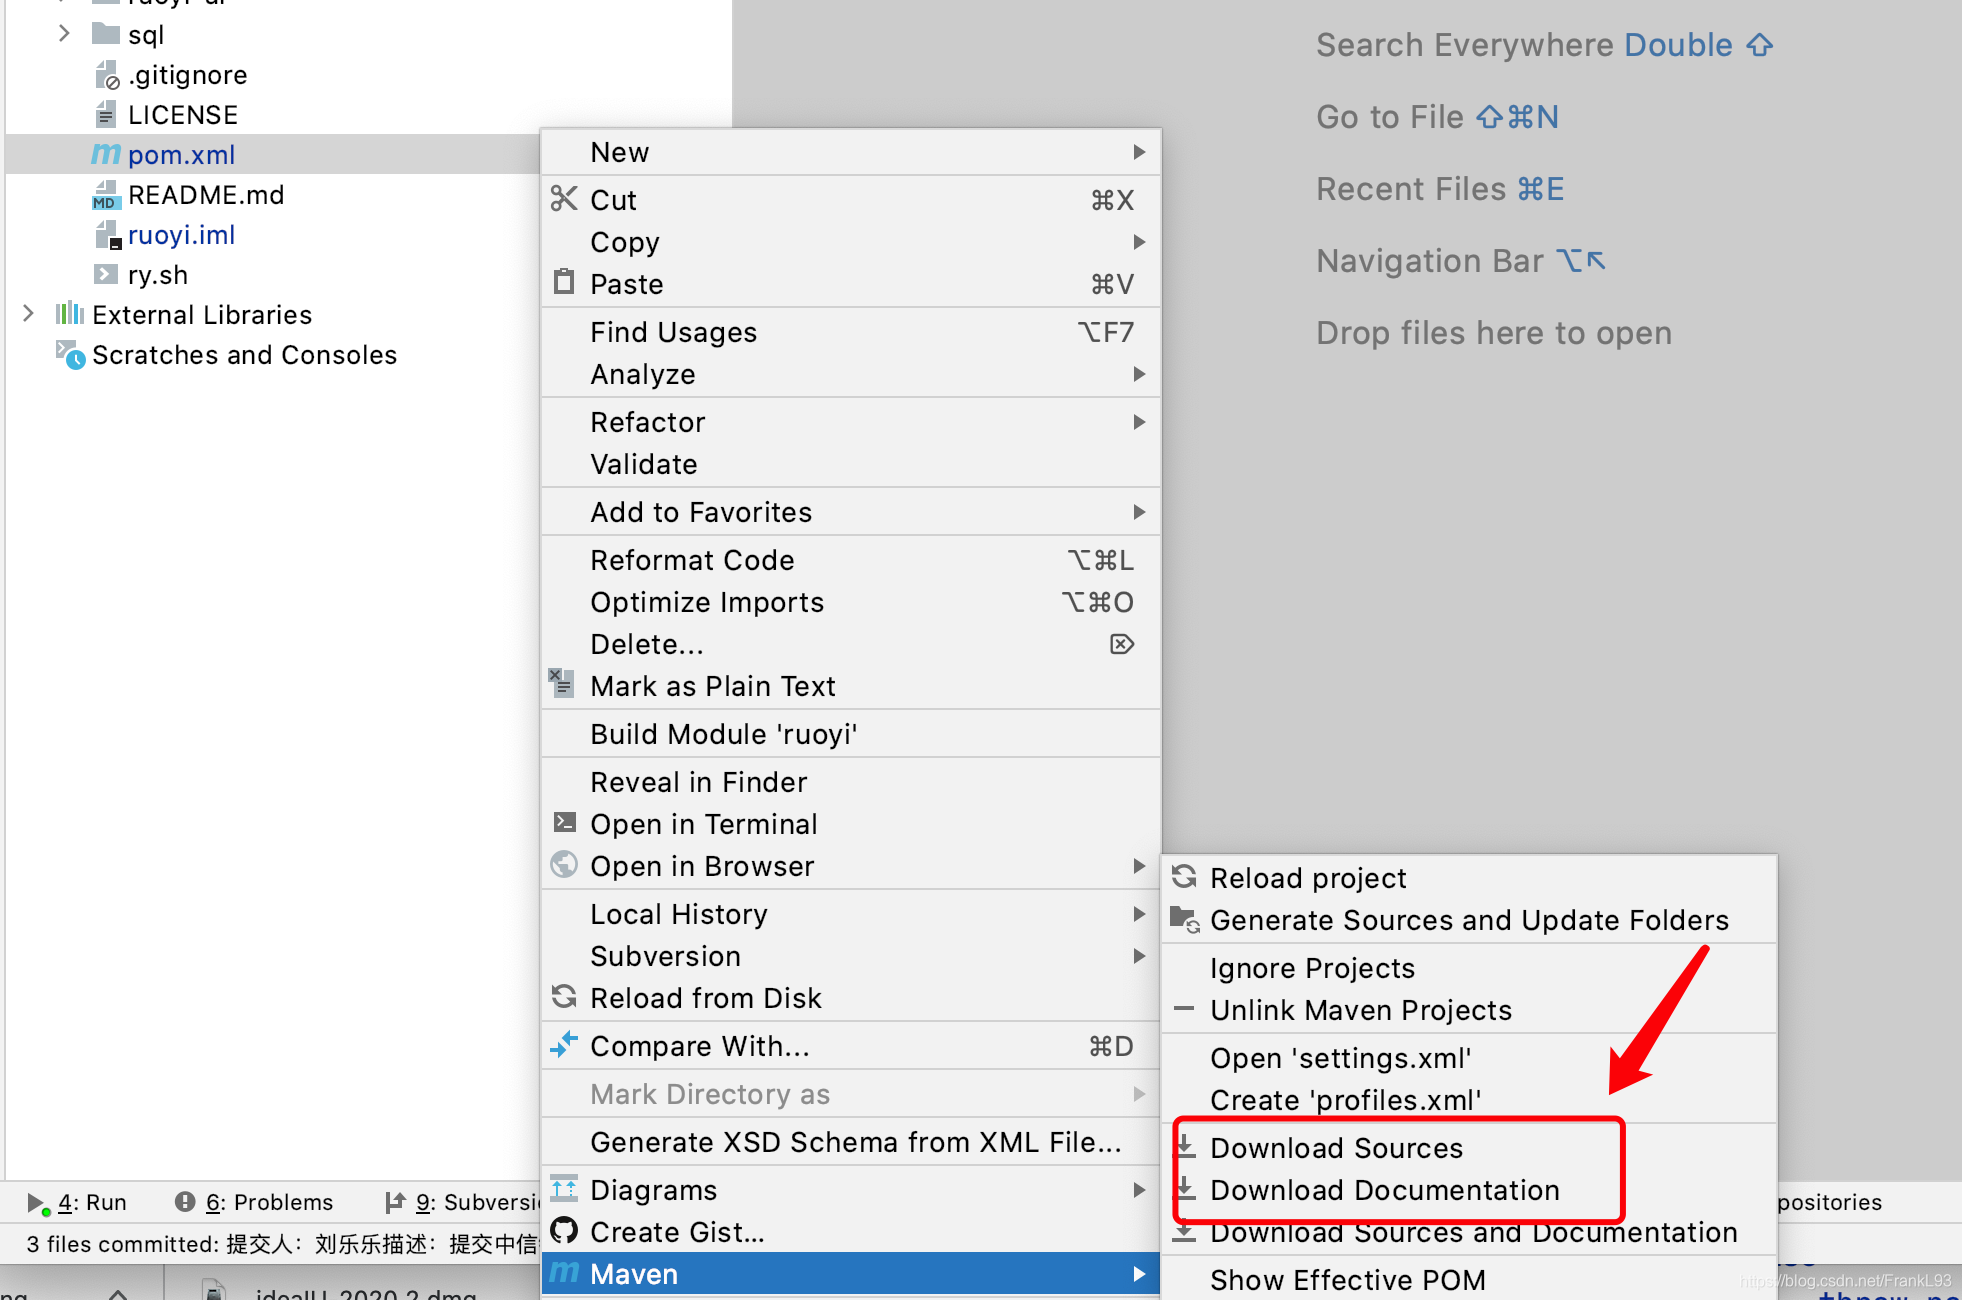Click the Open in Terminal icon
The height and width of the screenshot is (1300, 1962).
coord(564,822)
